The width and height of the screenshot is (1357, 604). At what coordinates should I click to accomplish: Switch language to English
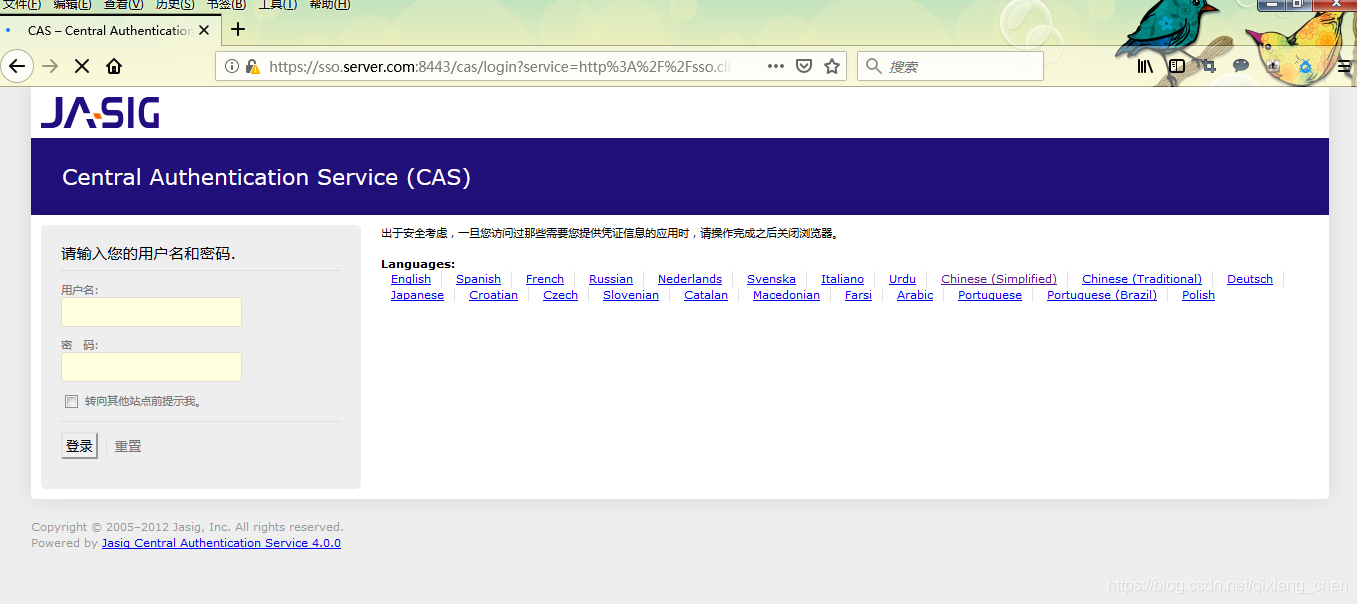(411, 279)
